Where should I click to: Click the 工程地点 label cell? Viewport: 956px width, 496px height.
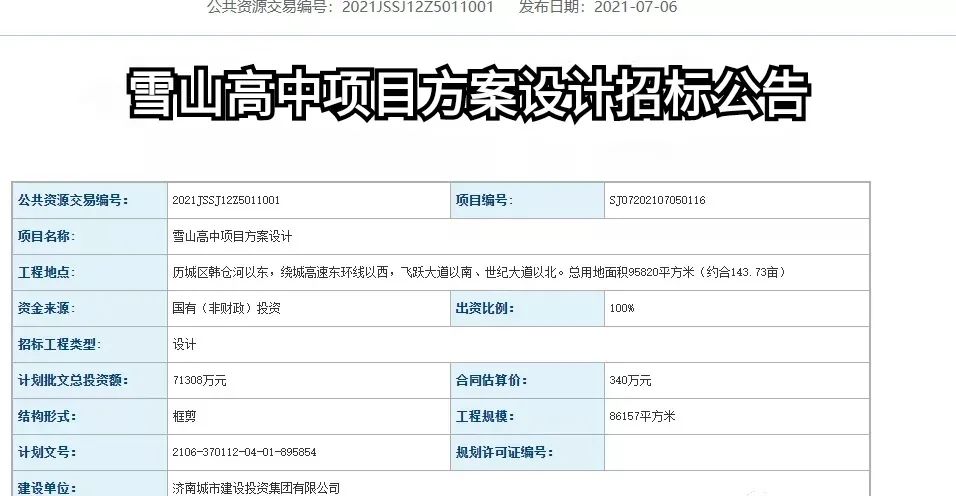90,272
